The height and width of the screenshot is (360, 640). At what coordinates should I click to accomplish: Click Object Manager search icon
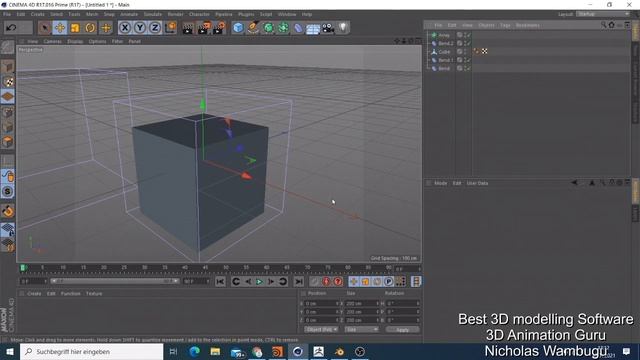pyautogui.click(x=603, y=25)
